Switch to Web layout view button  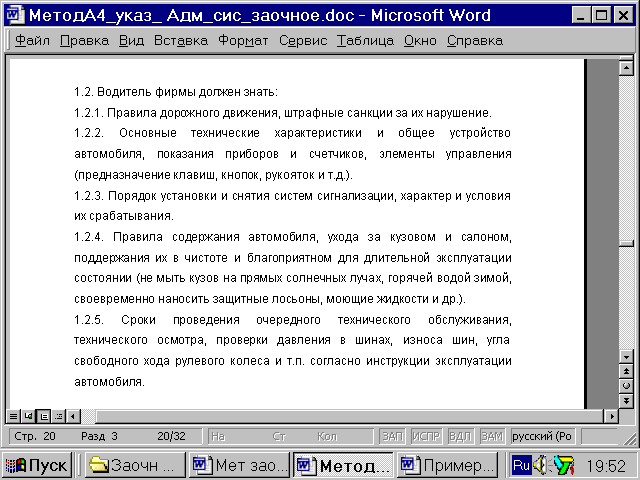pyautogui.click(x=28, y=416)
